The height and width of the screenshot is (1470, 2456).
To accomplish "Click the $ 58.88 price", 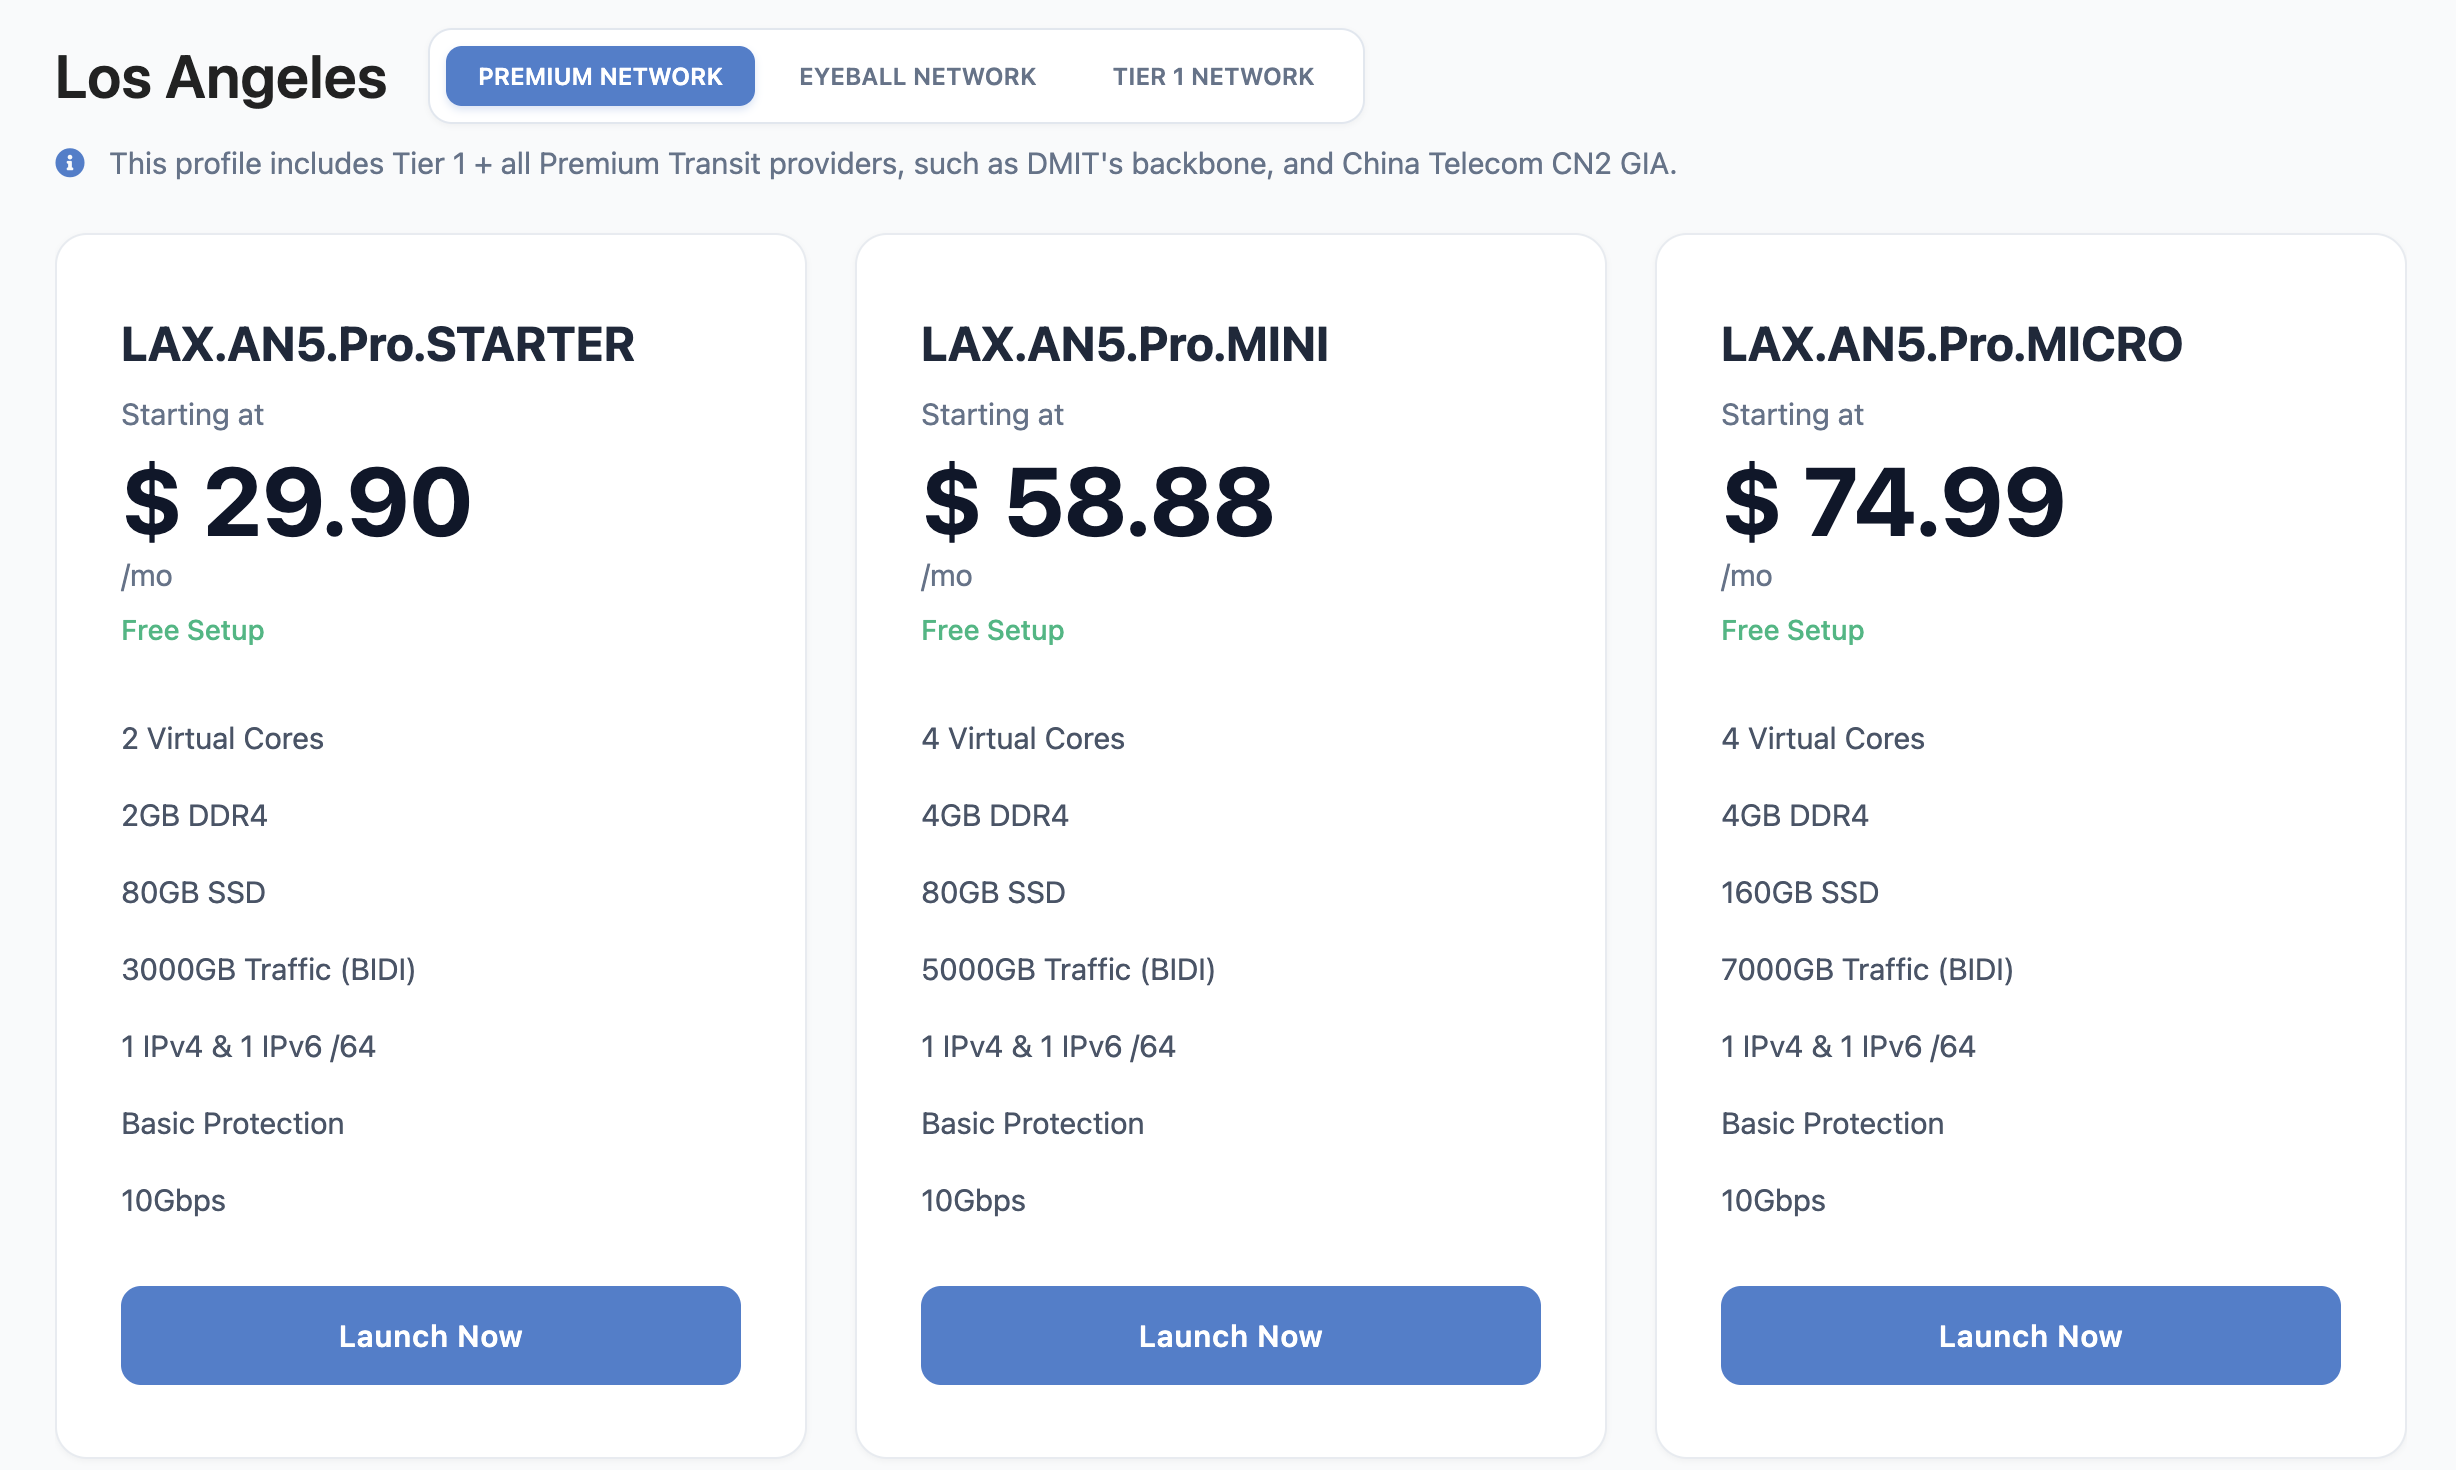I will click(x=1098, y=502).
